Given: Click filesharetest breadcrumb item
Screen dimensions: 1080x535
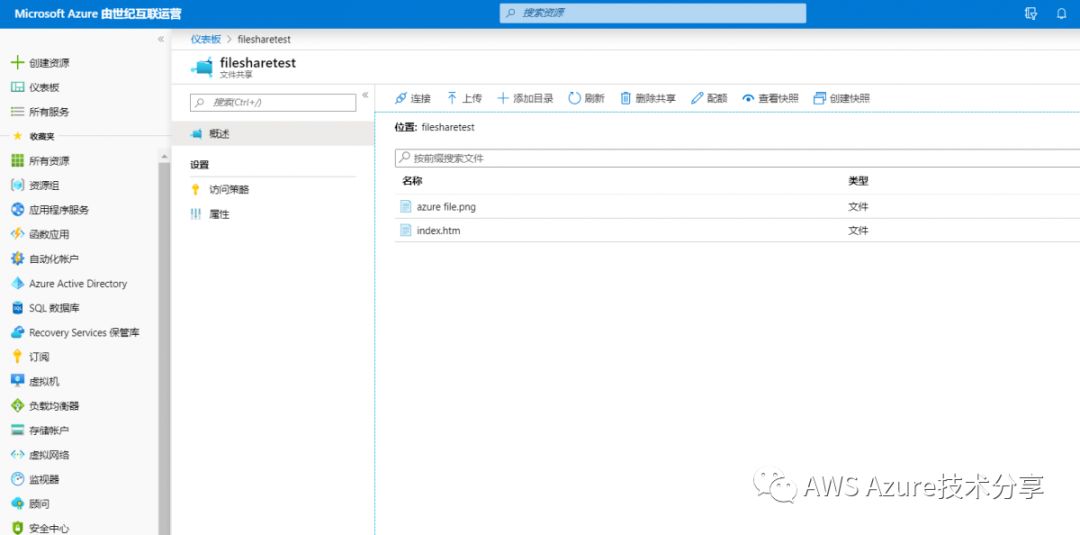Looking at the screenshot, I should (x=264, y=39).
